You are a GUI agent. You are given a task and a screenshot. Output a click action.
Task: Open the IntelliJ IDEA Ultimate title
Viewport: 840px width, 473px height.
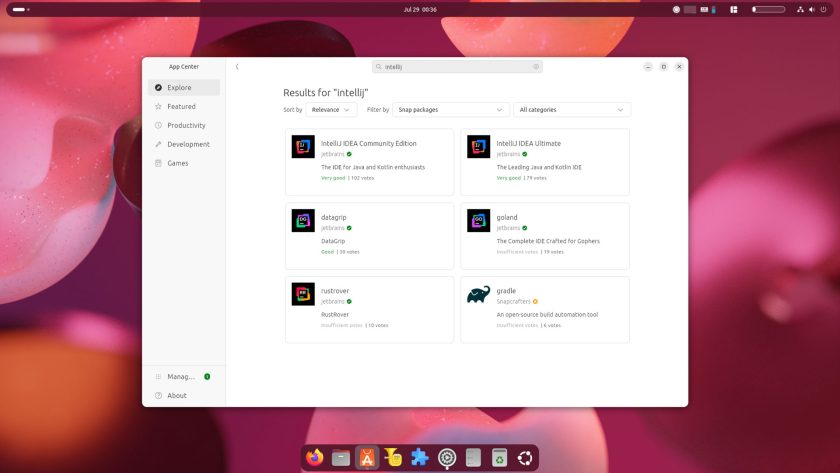pyautogui.click(x=528, y=143)
